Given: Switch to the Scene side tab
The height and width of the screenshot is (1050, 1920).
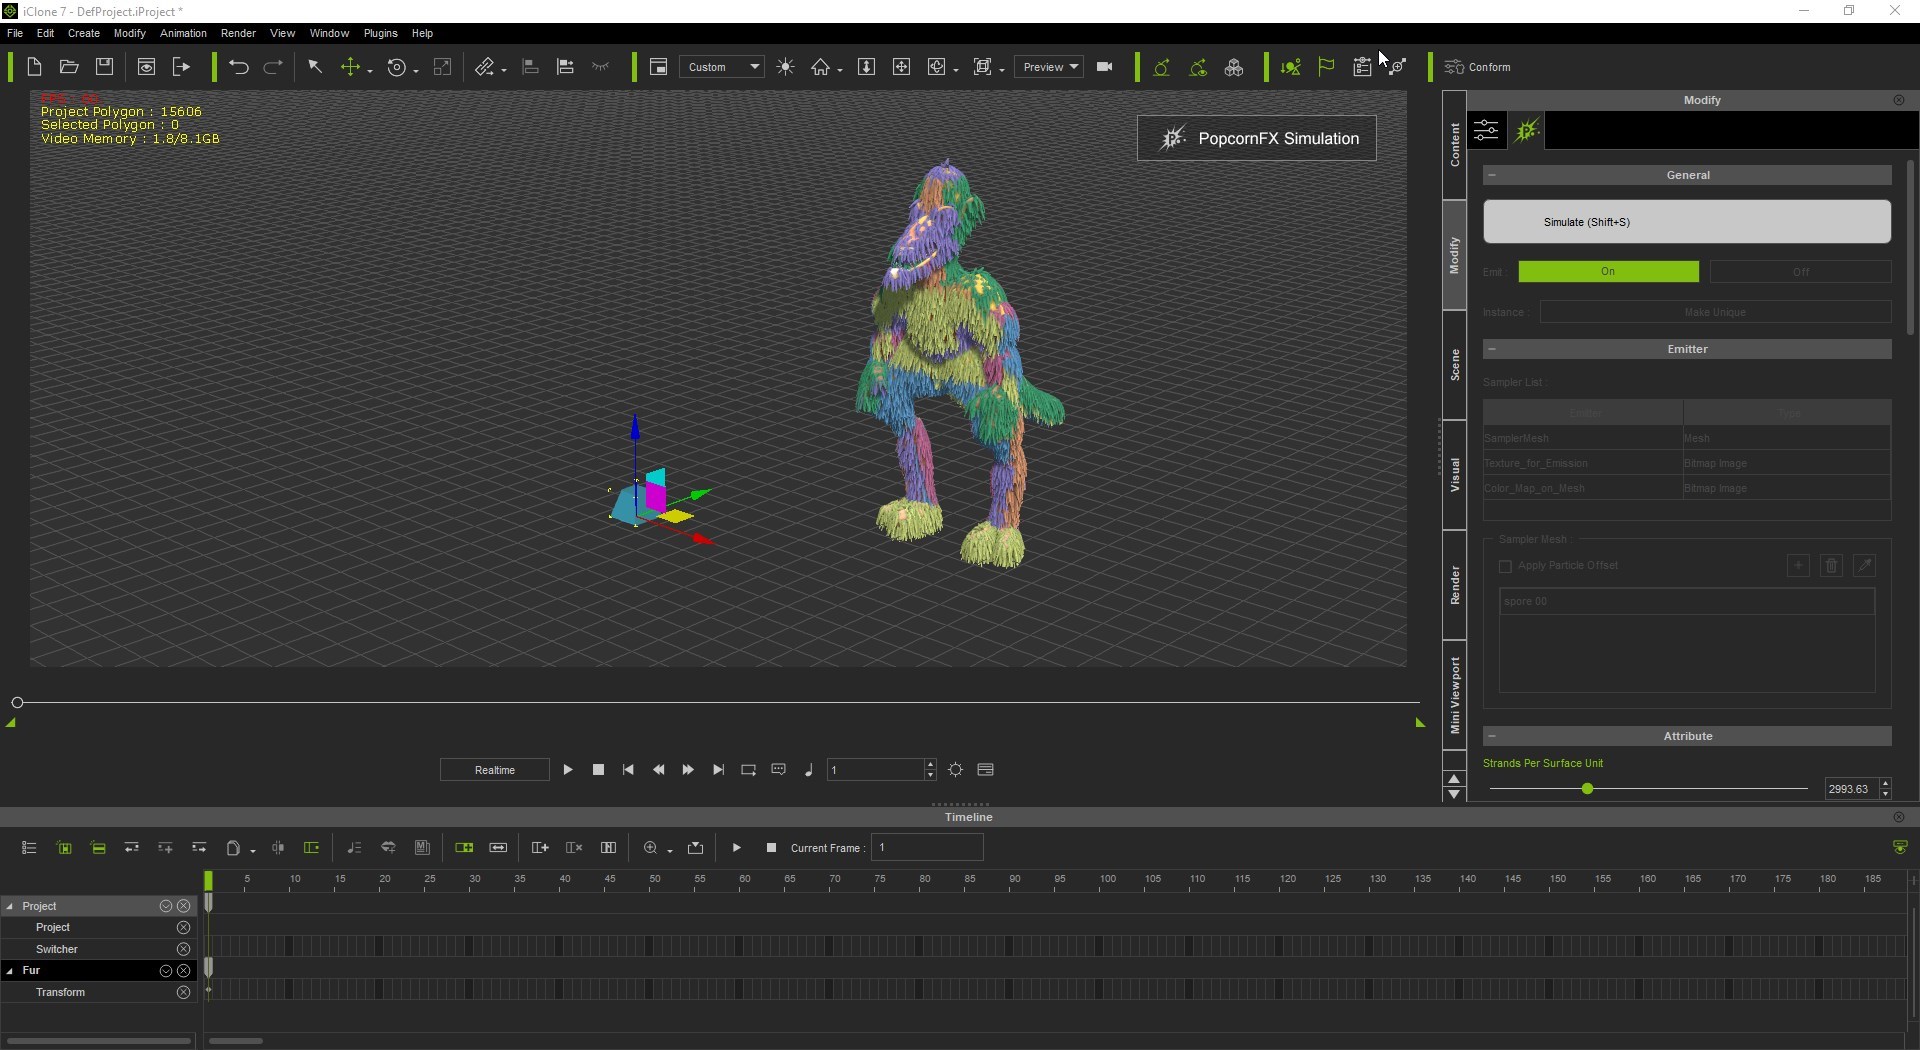Looking at the screenshot, I should pos(1455,365).
